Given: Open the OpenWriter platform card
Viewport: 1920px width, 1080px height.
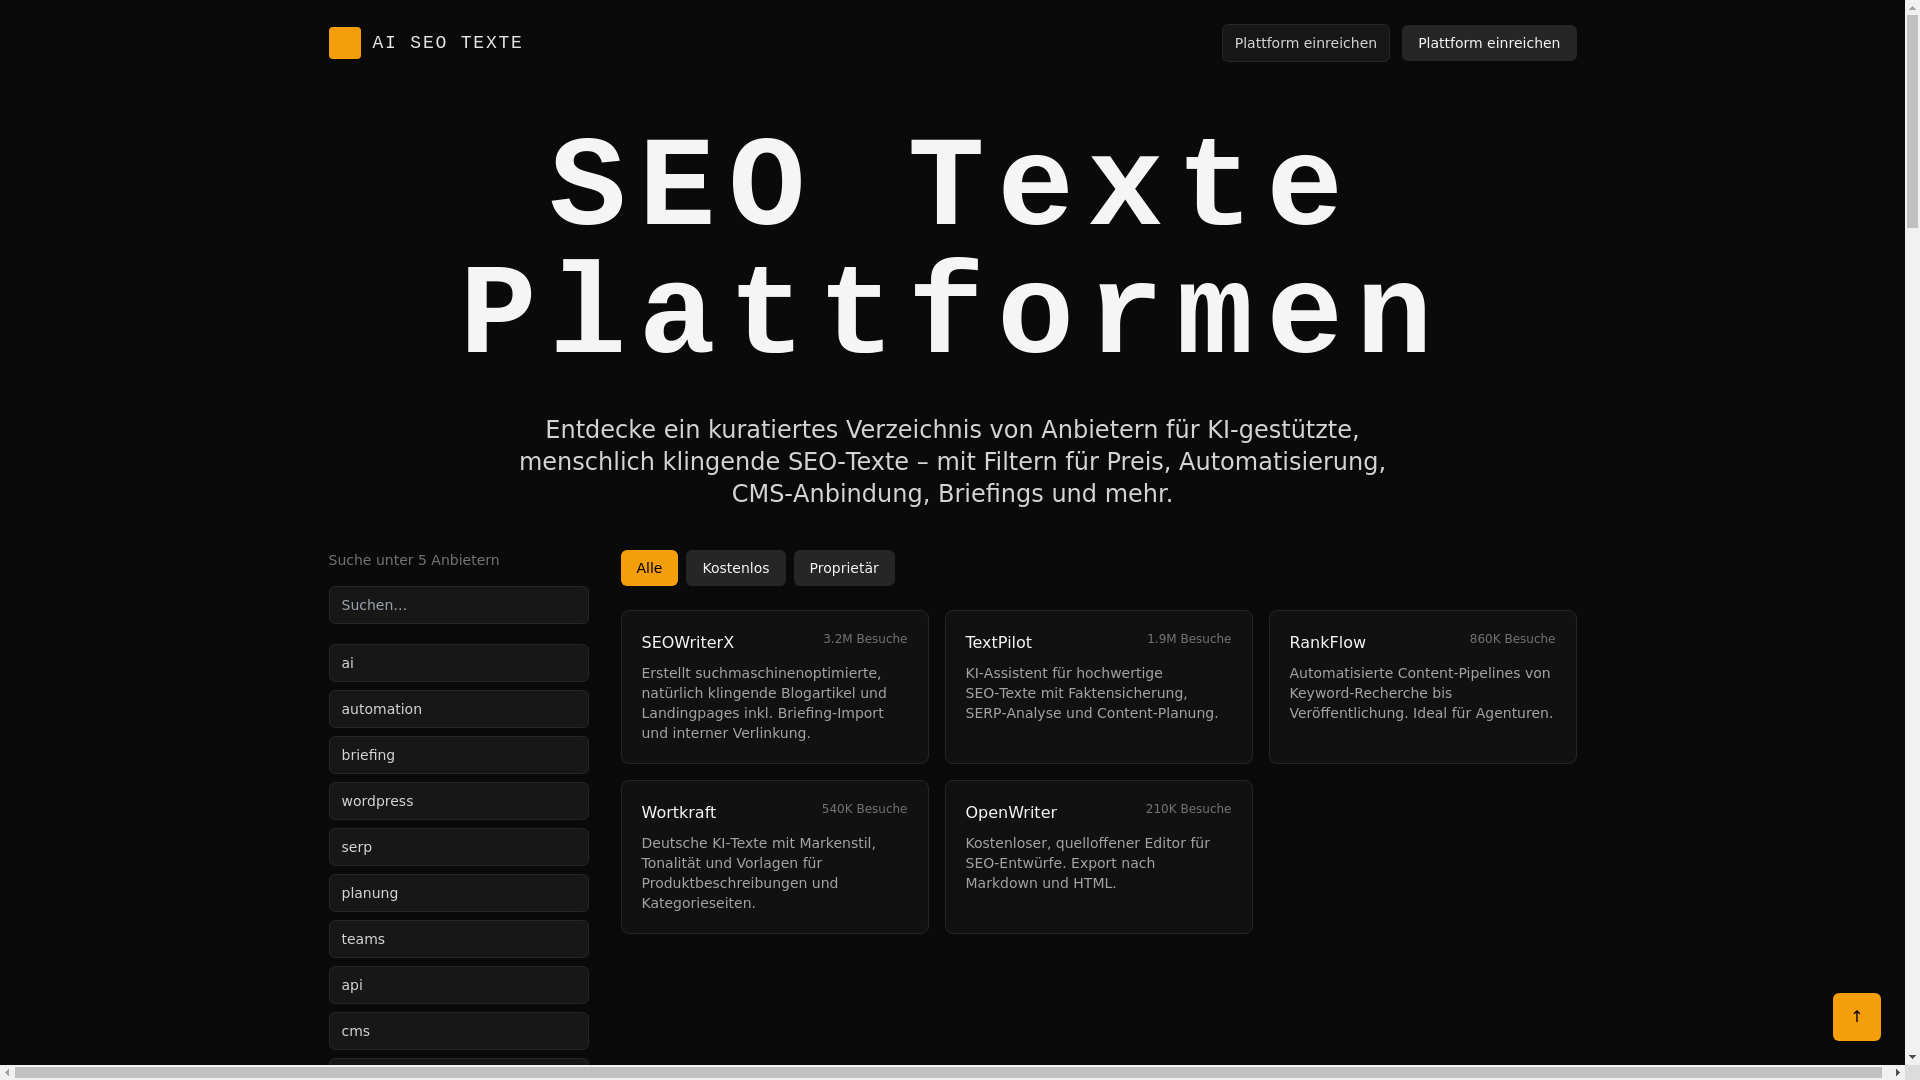Looking at the screenshot, I should point(1098,857).
